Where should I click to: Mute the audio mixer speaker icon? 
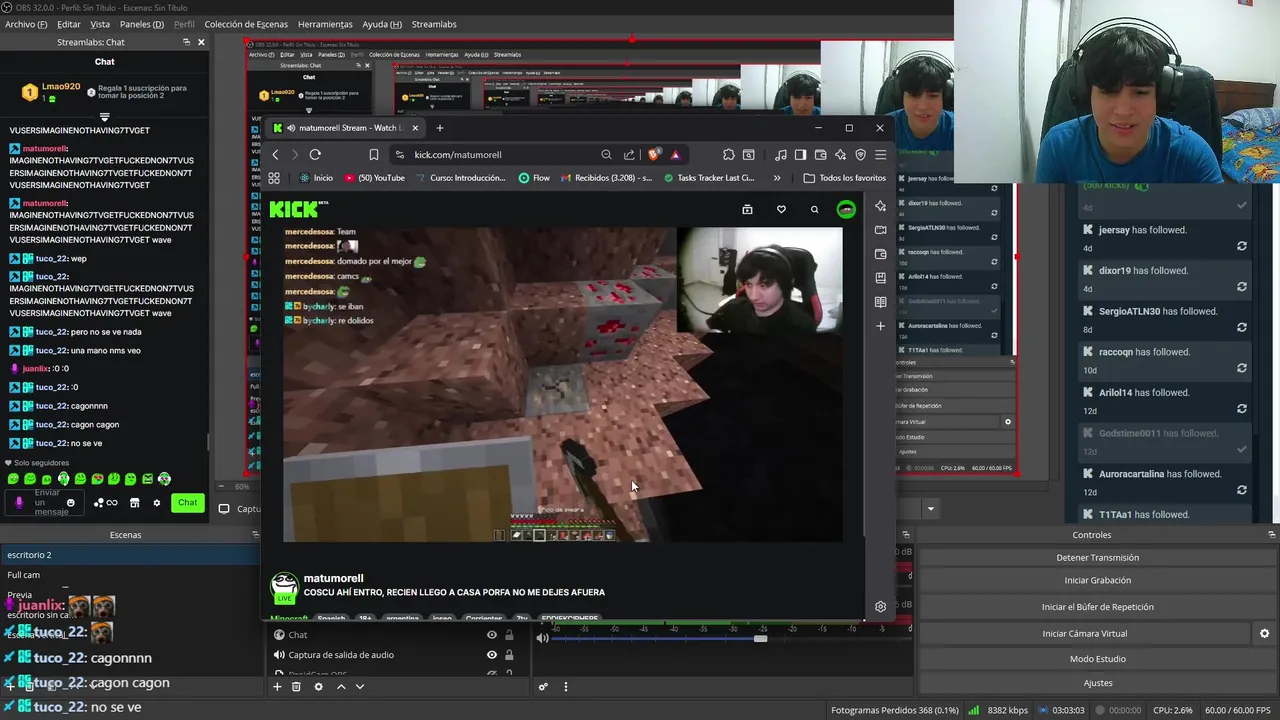[542, 638]
